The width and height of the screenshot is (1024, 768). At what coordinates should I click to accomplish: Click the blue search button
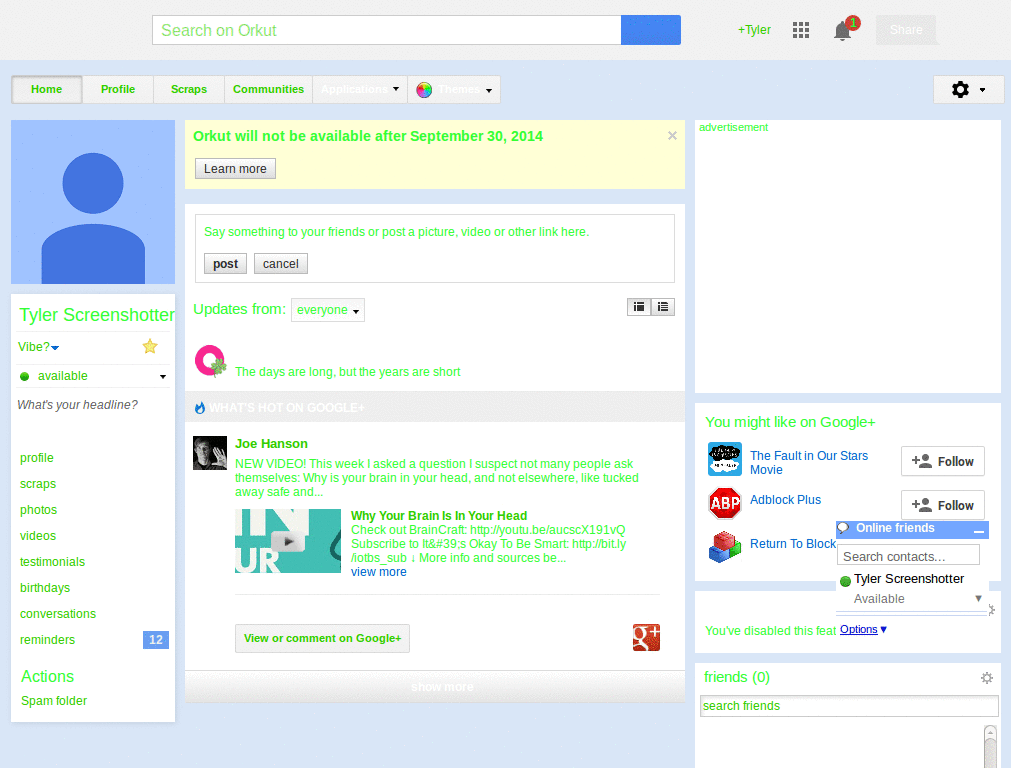pos(650,30)
